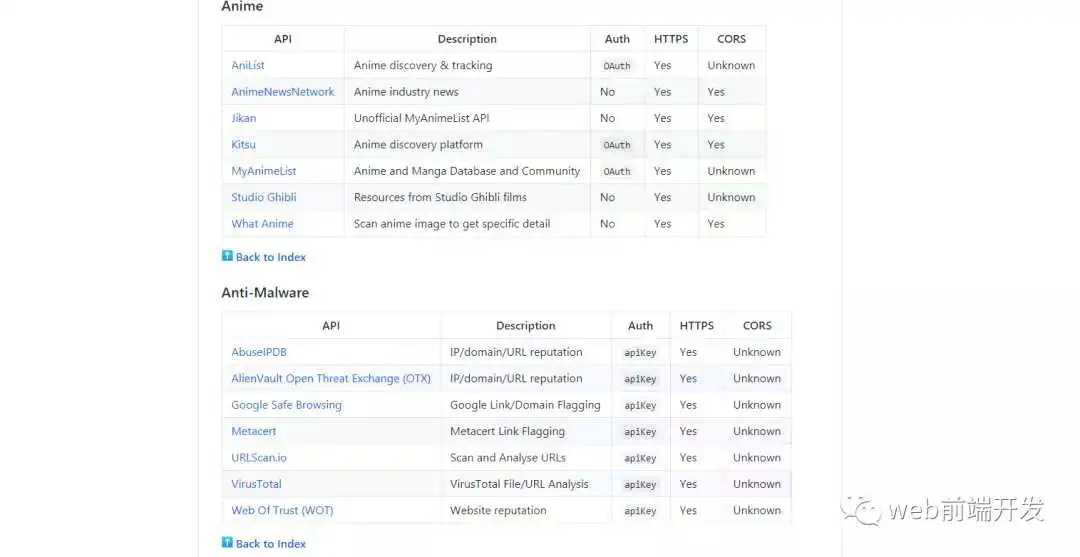Open the Studio Ghibli API link
The image size is (1080, 557).
tap(264, 197)
